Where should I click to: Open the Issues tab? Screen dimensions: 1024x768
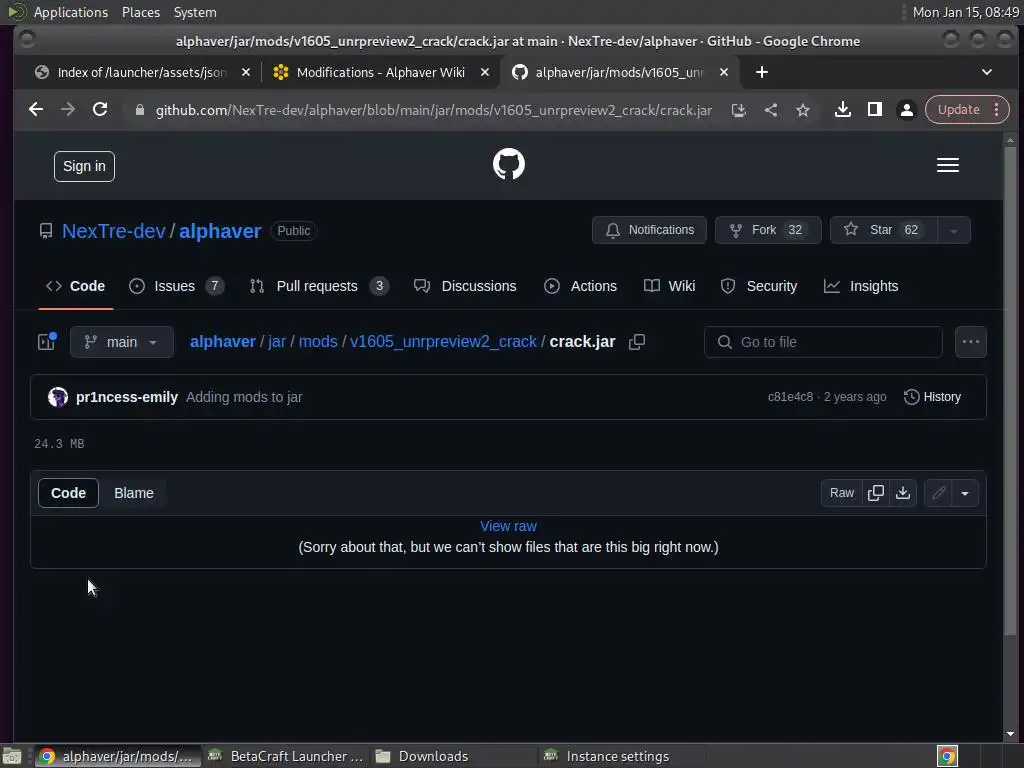[176, 286]
